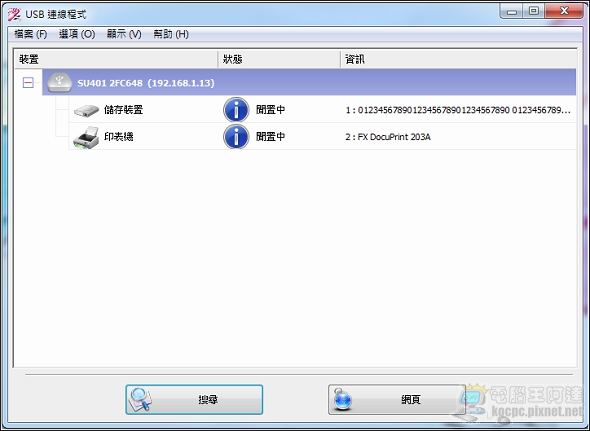This screenshot has width=590, height=431.
Task: Click info status icon for 印表機
Action: 236,137
